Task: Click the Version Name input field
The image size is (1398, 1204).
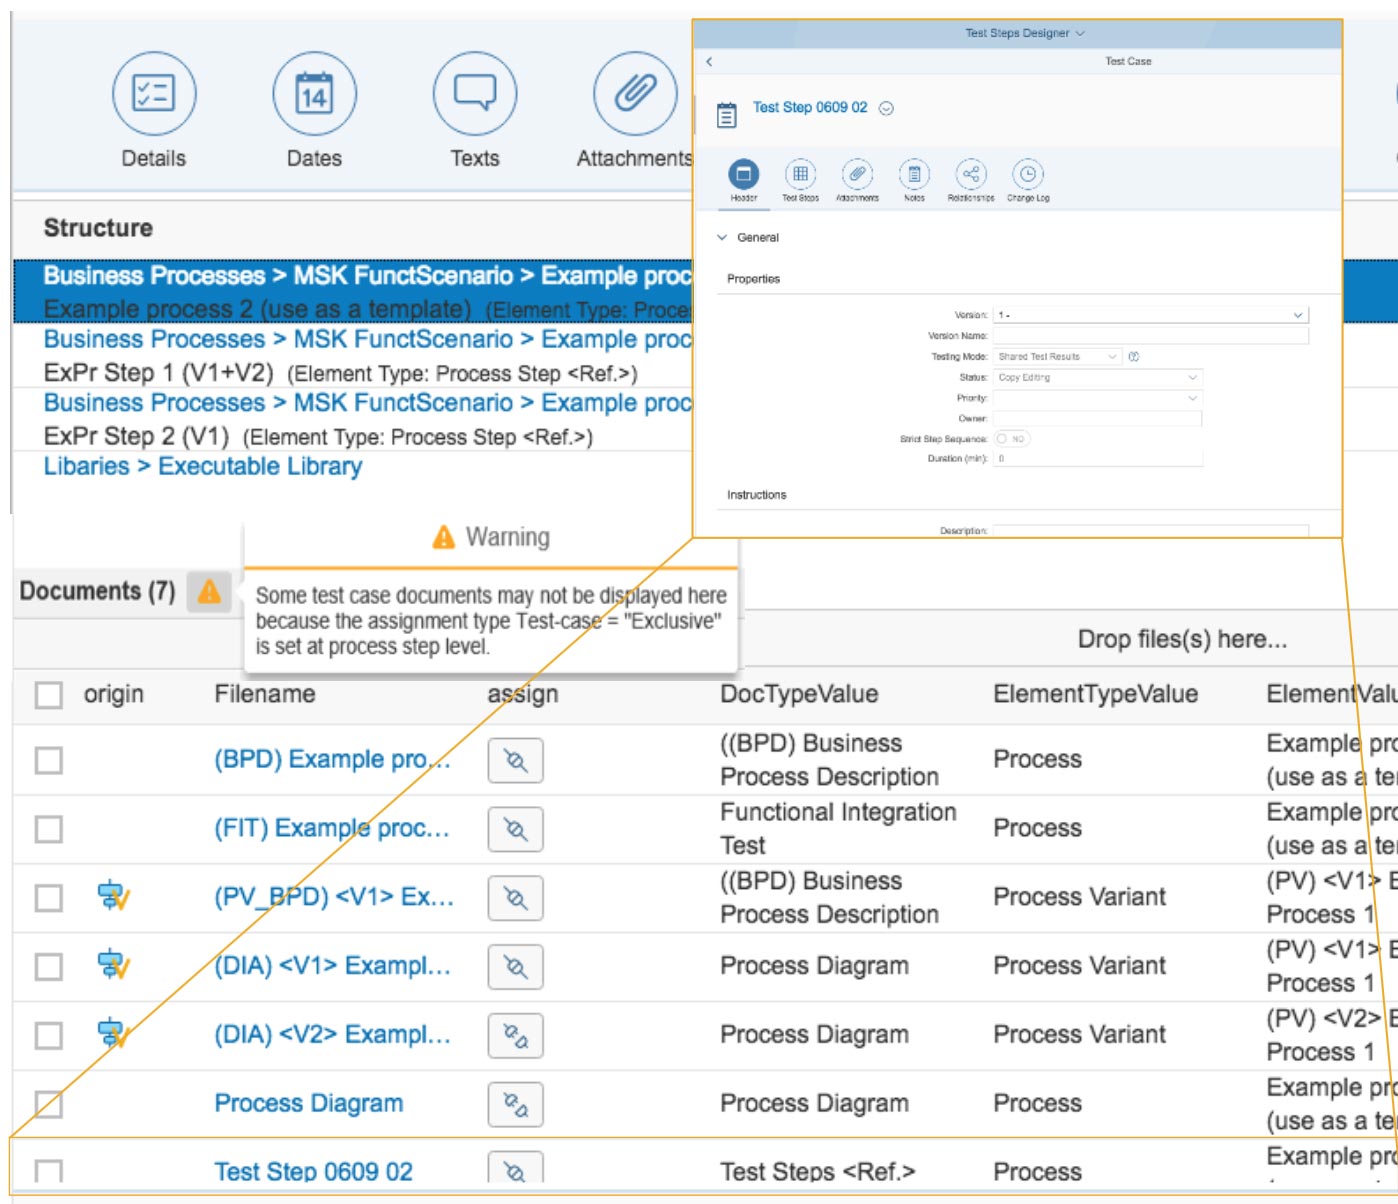Action: point(1150,336)
